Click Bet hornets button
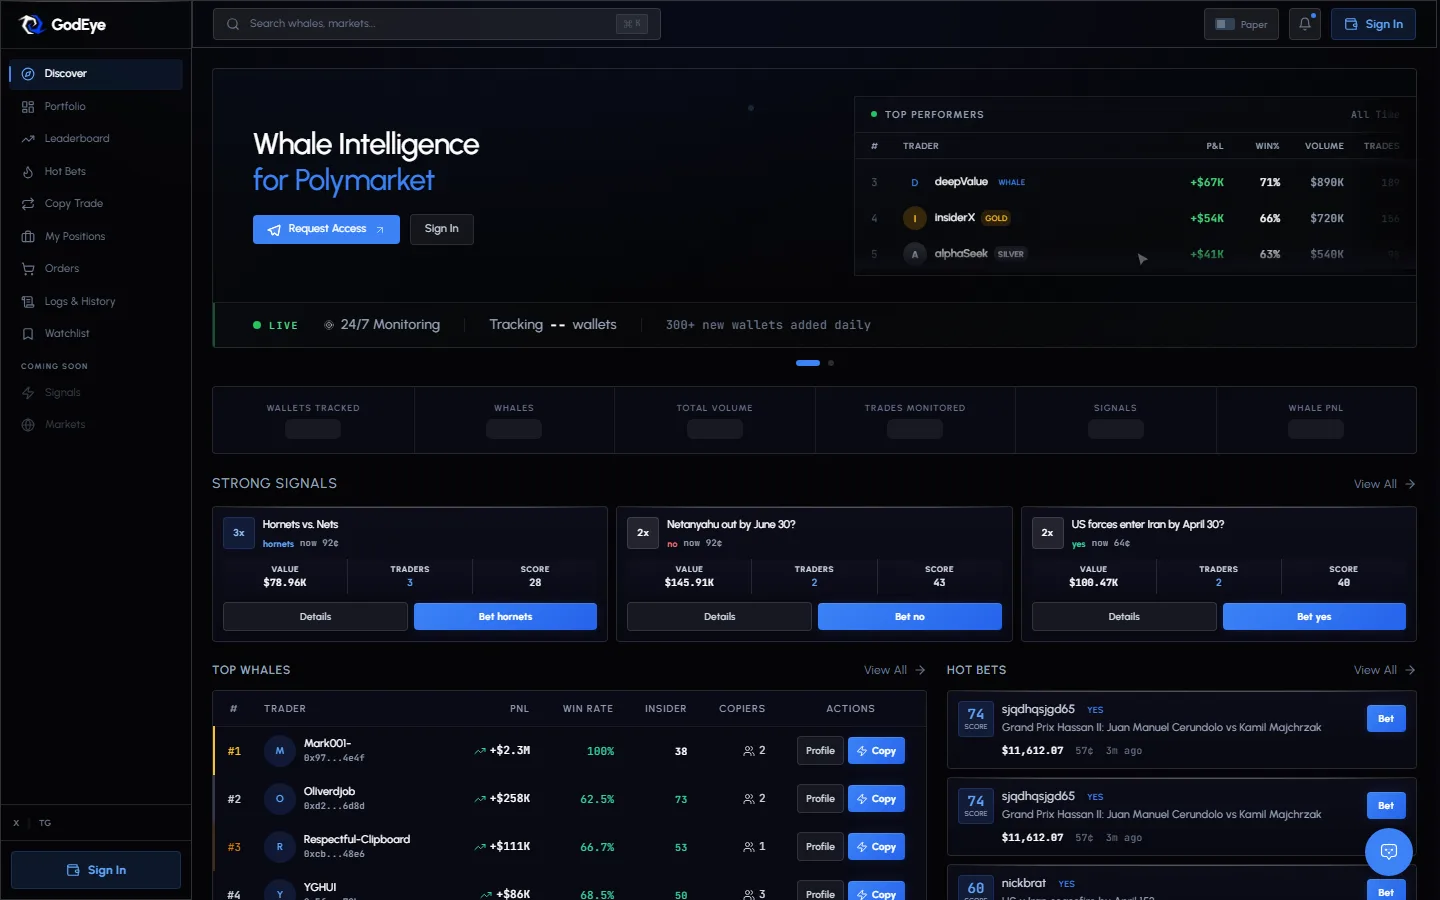Screen dimensions: 1440x900 505,617
